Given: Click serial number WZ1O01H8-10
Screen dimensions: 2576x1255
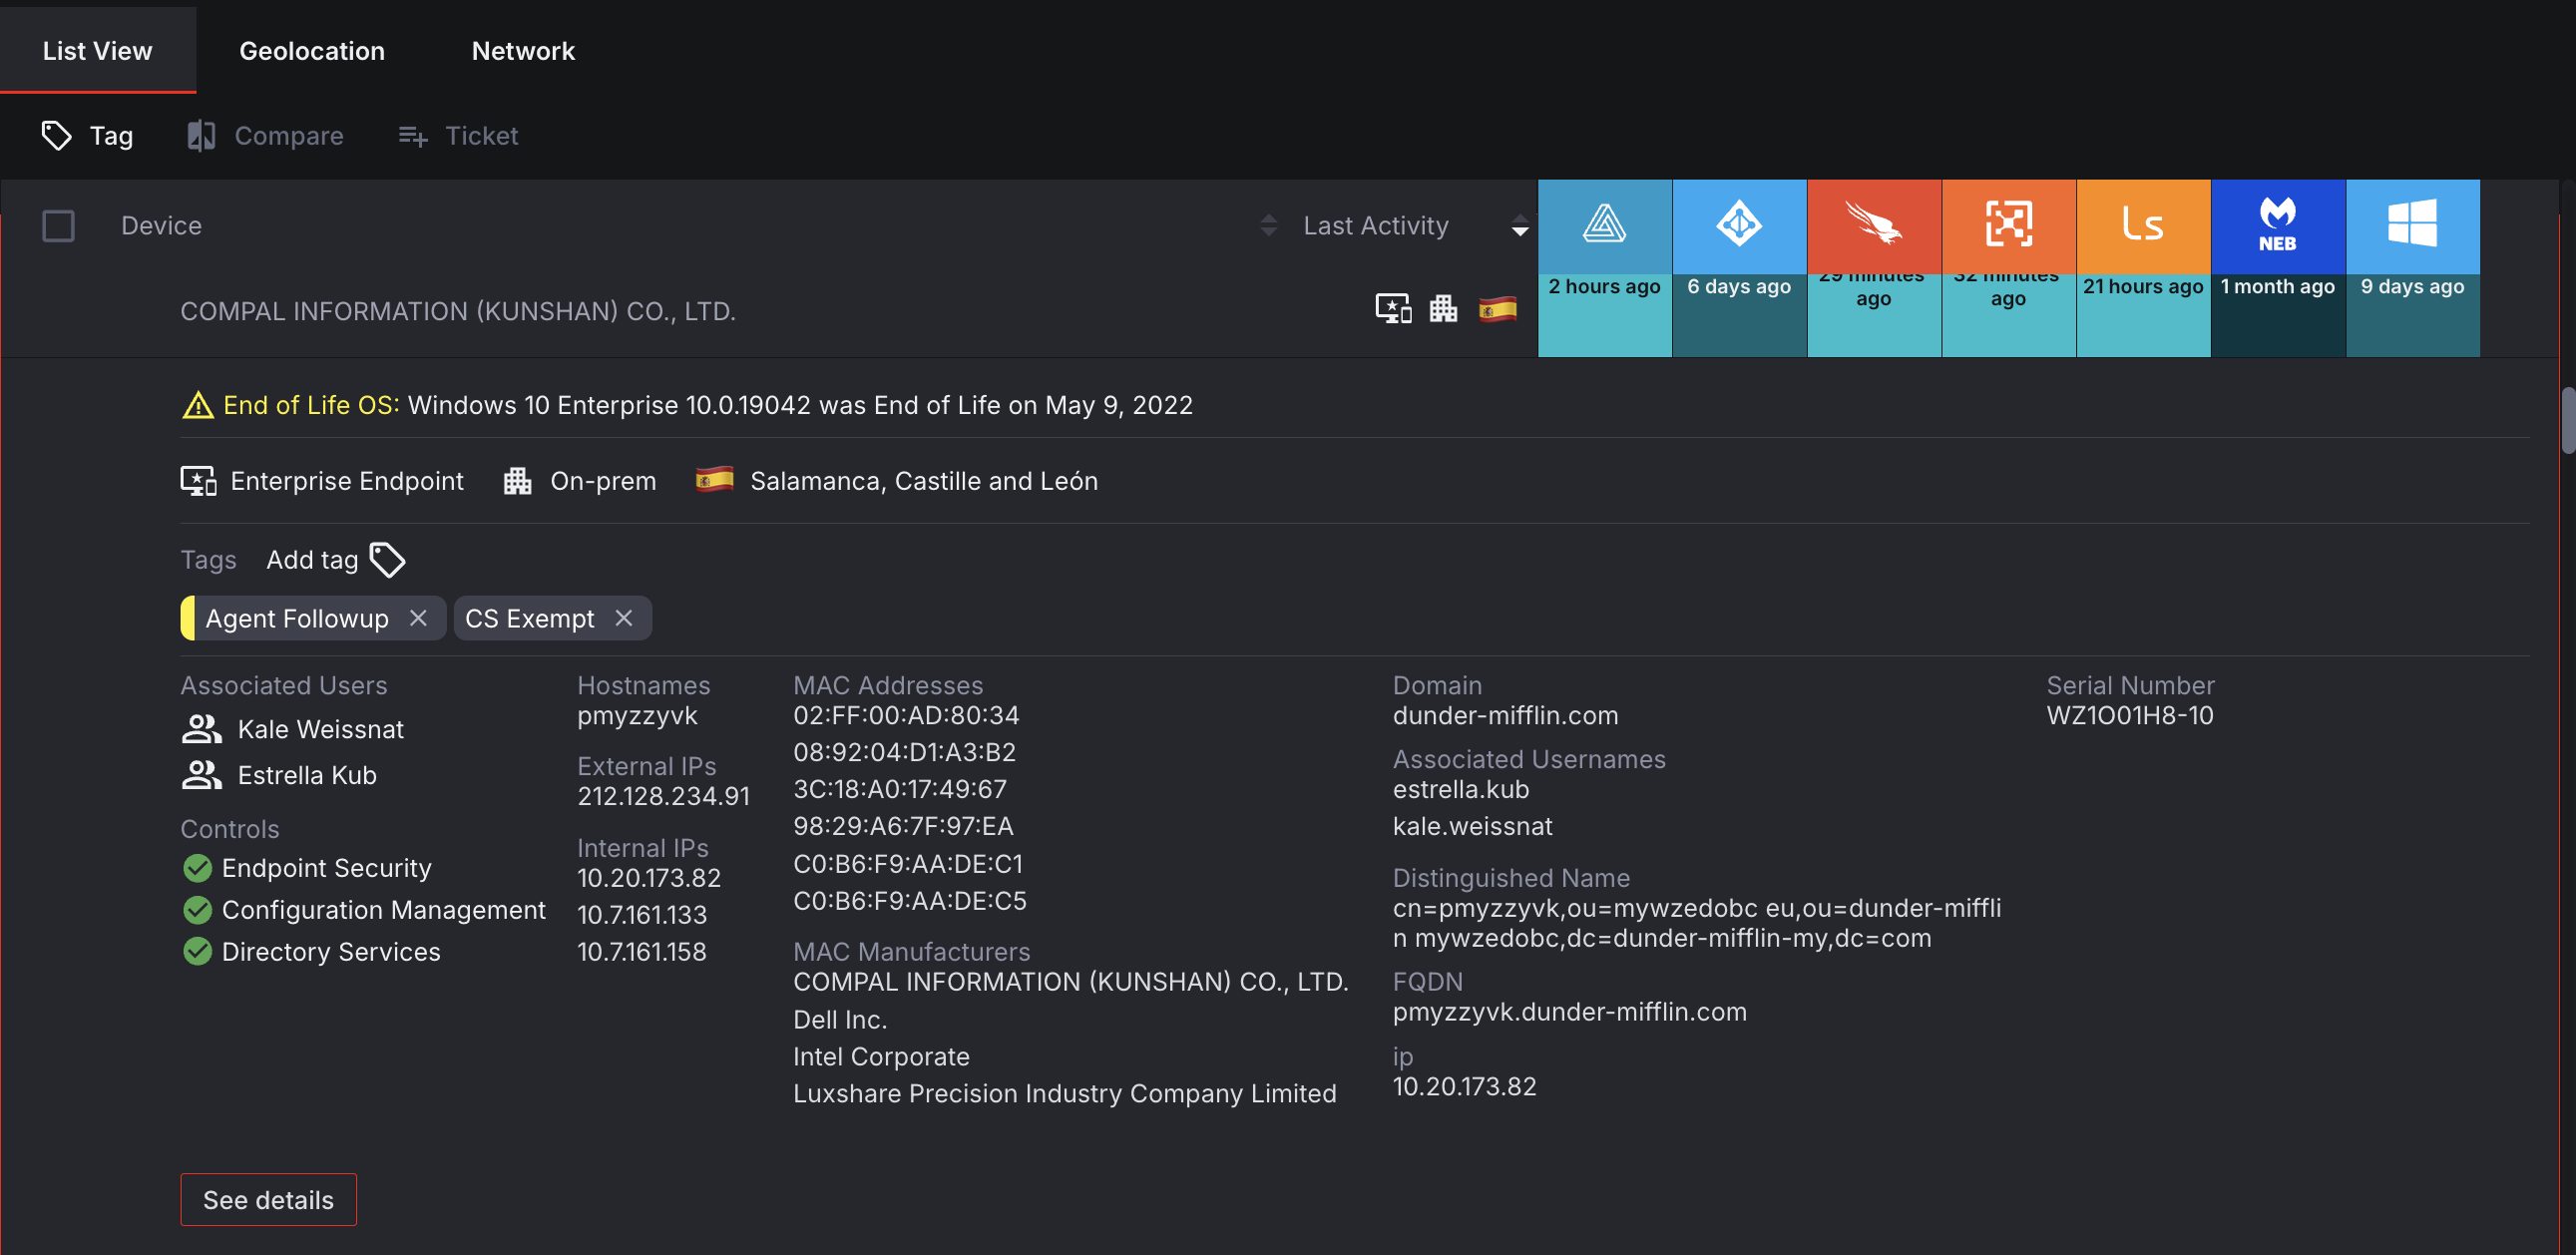Looking at the screenshot, I should coord(2130,715).
